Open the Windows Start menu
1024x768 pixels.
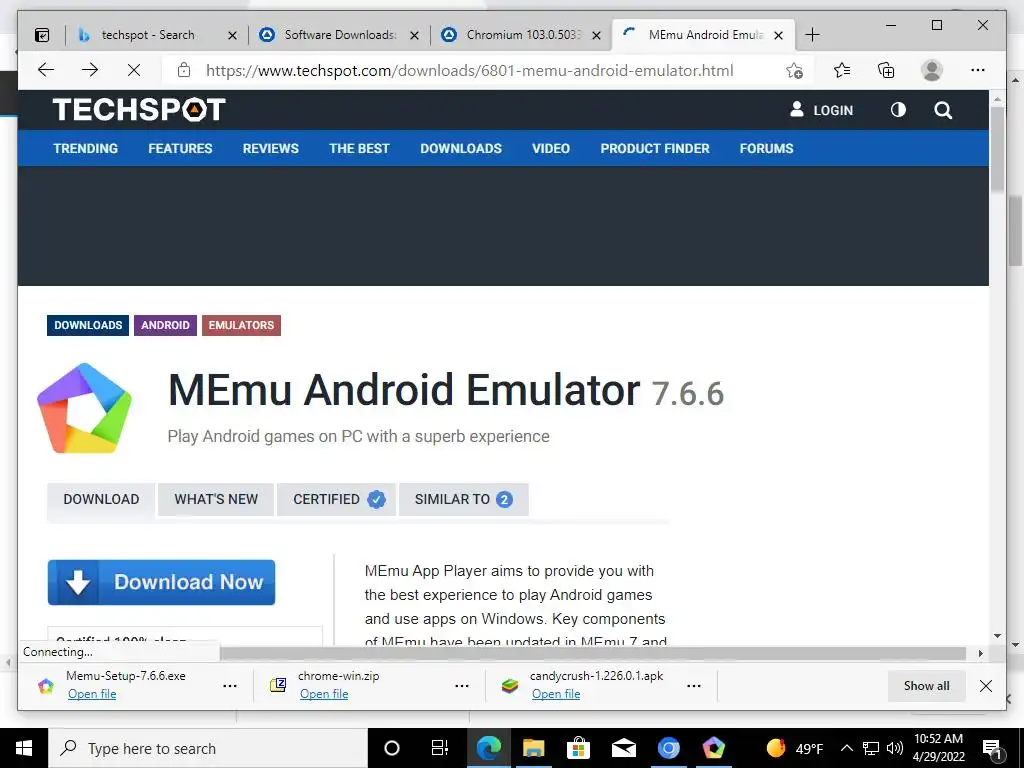[x=24, y=748]
